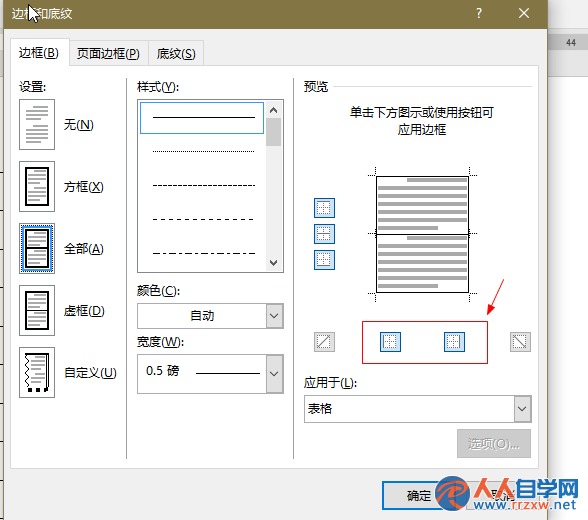Viewport: 588px width, 520px height.
Task: Click the 方框(X) label
Action: tap(83, 187)
